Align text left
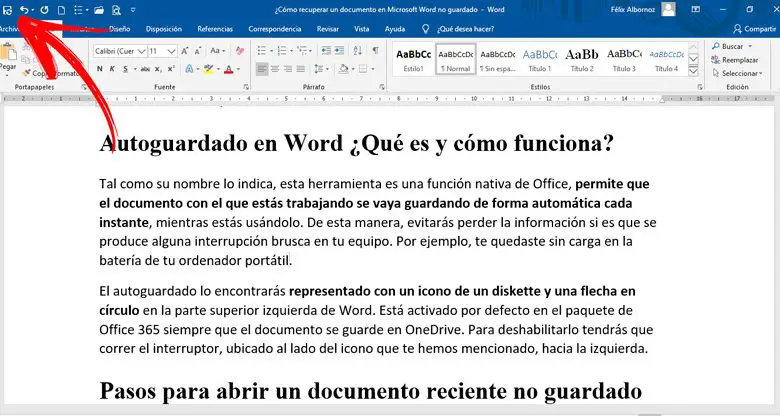Viewport: 780px width, 416px height. [x=262, y=69]
